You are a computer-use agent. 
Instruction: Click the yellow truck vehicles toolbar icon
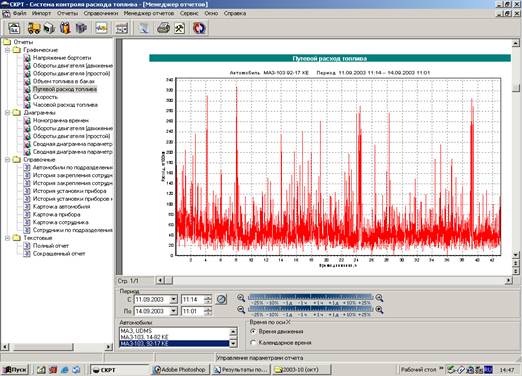click(x=34, y=28)
